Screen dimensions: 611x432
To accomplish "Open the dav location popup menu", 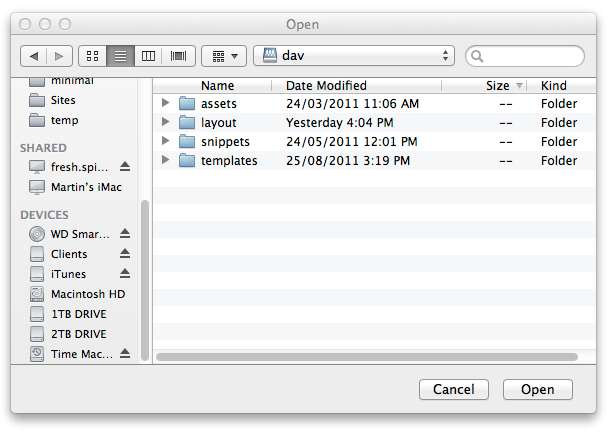I will [354, 56].
